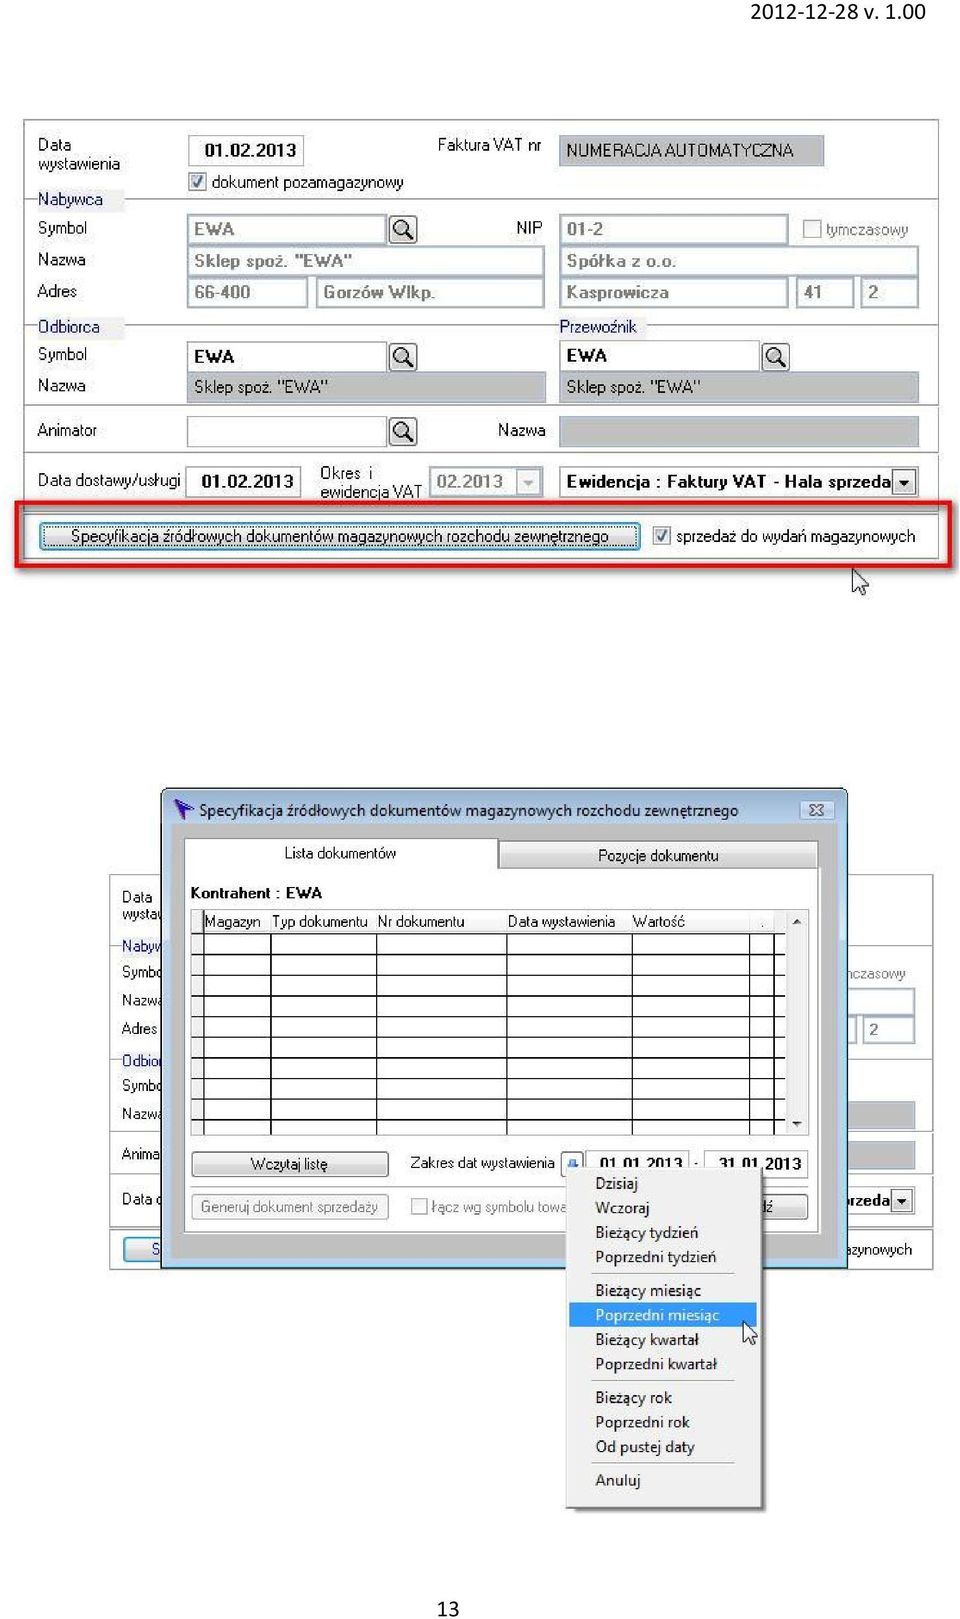Image resolution: width=960 pixels, height=1619 pixels.
Task: Click Nazwa field Sklep spoż. "EWA" under Nabywca
Action: [366, 261]
